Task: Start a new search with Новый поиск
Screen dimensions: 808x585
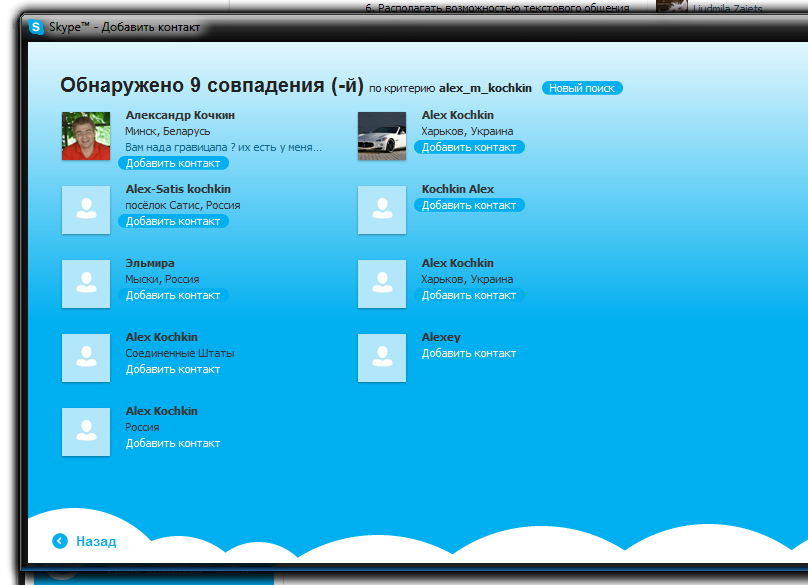Action: (582, 88)
